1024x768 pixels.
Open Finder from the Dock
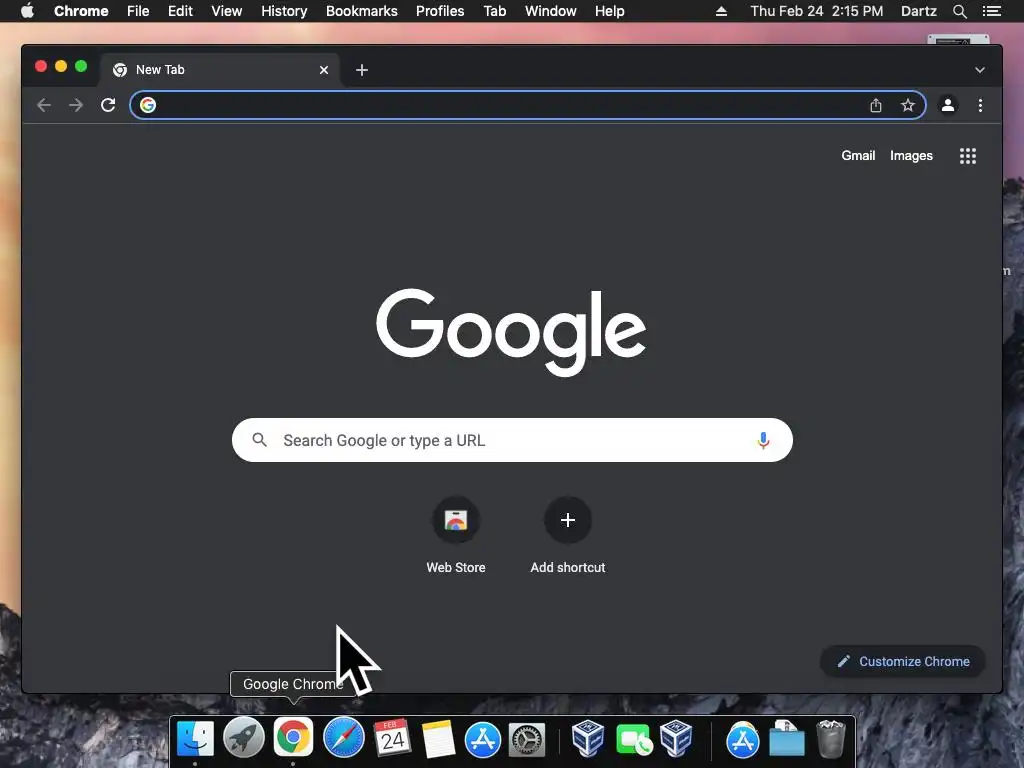tap(195, 739)
